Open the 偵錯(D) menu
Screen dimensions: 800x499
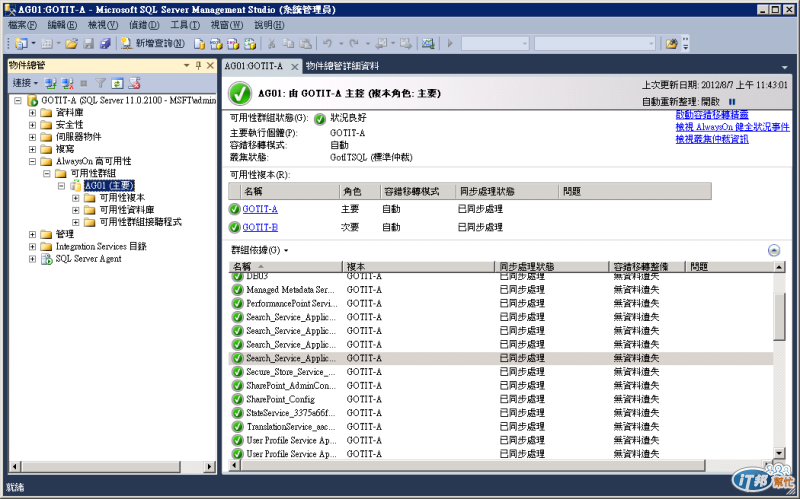(144, 25)
